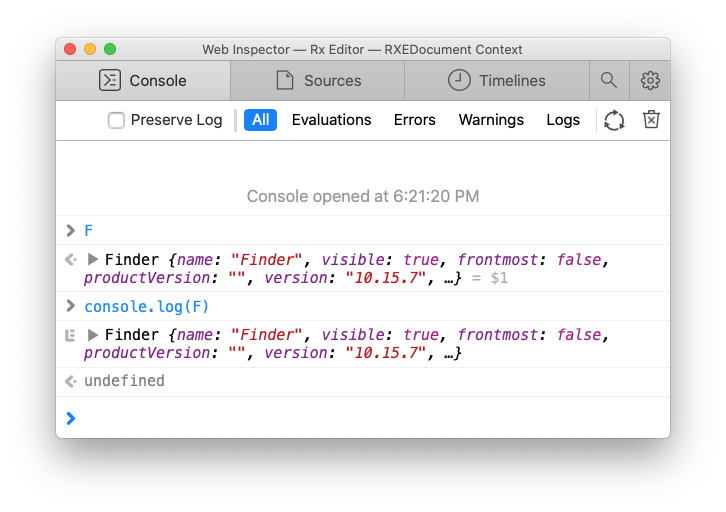Open the Timelines tab

(x=497, y=81)
